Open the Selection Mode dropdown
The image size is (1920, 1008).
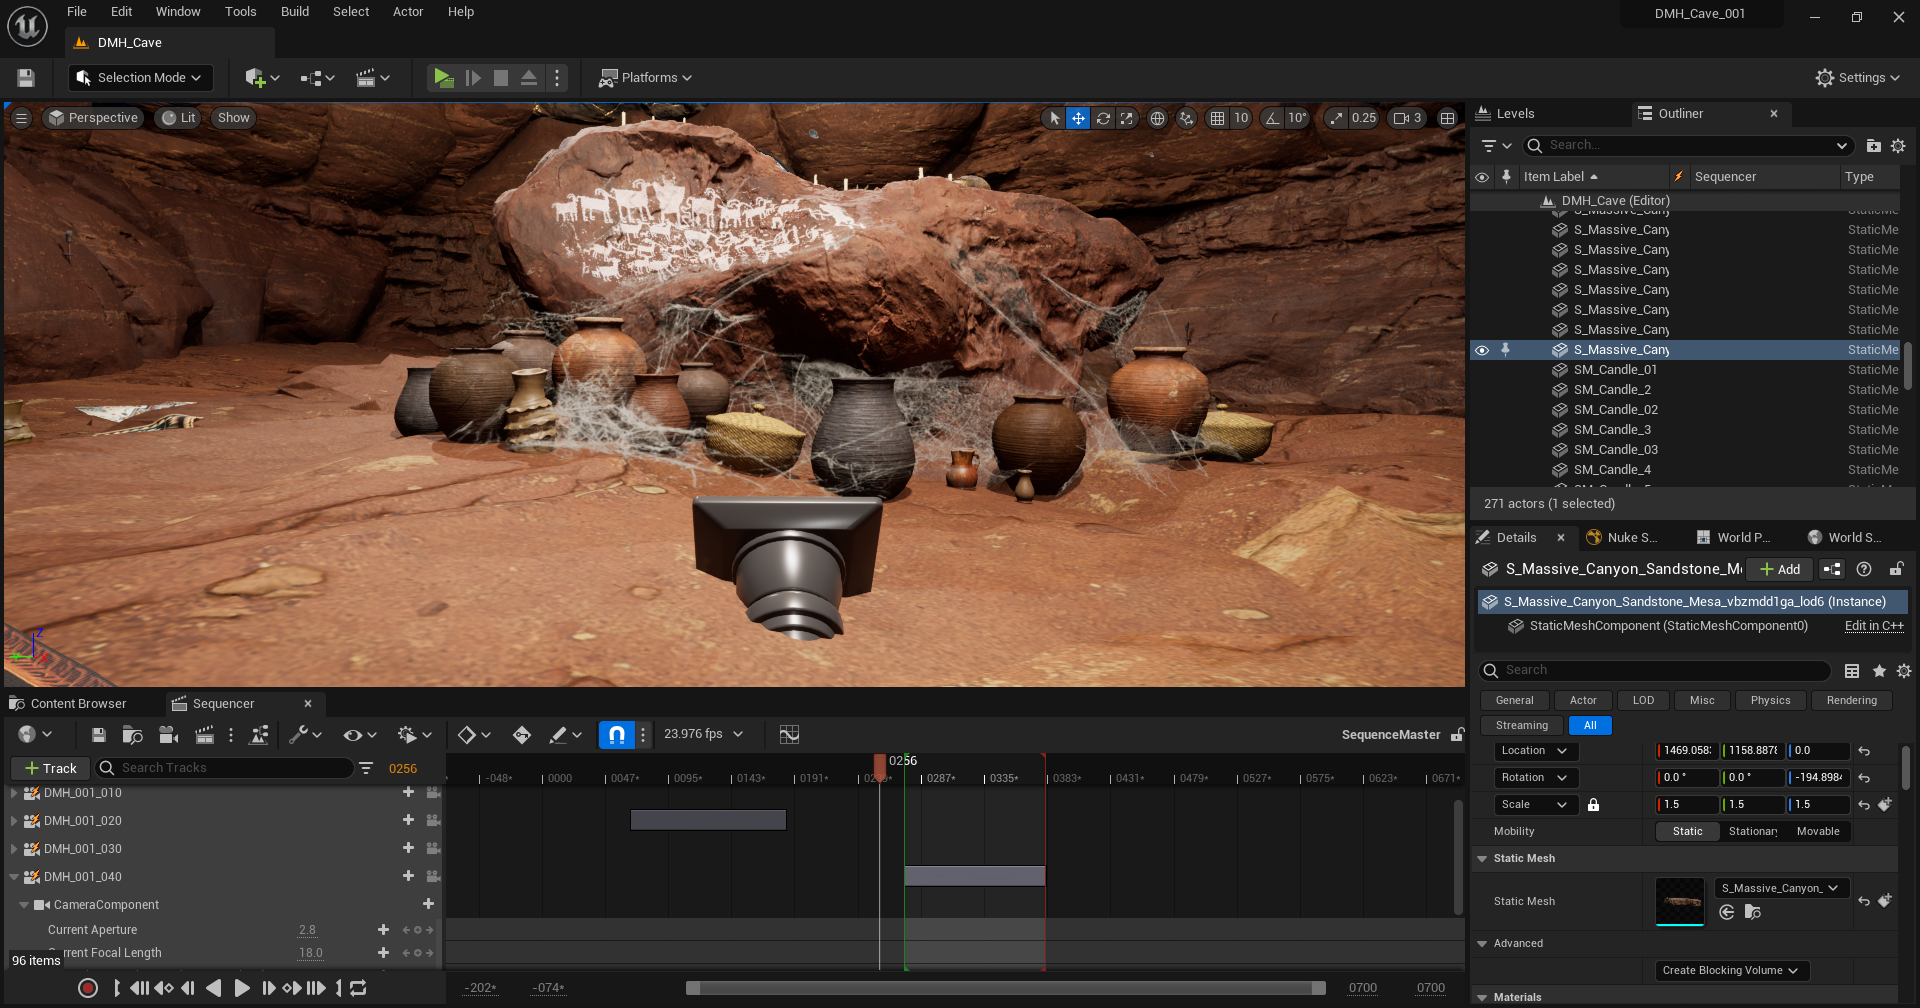click(x=140, y=78)
